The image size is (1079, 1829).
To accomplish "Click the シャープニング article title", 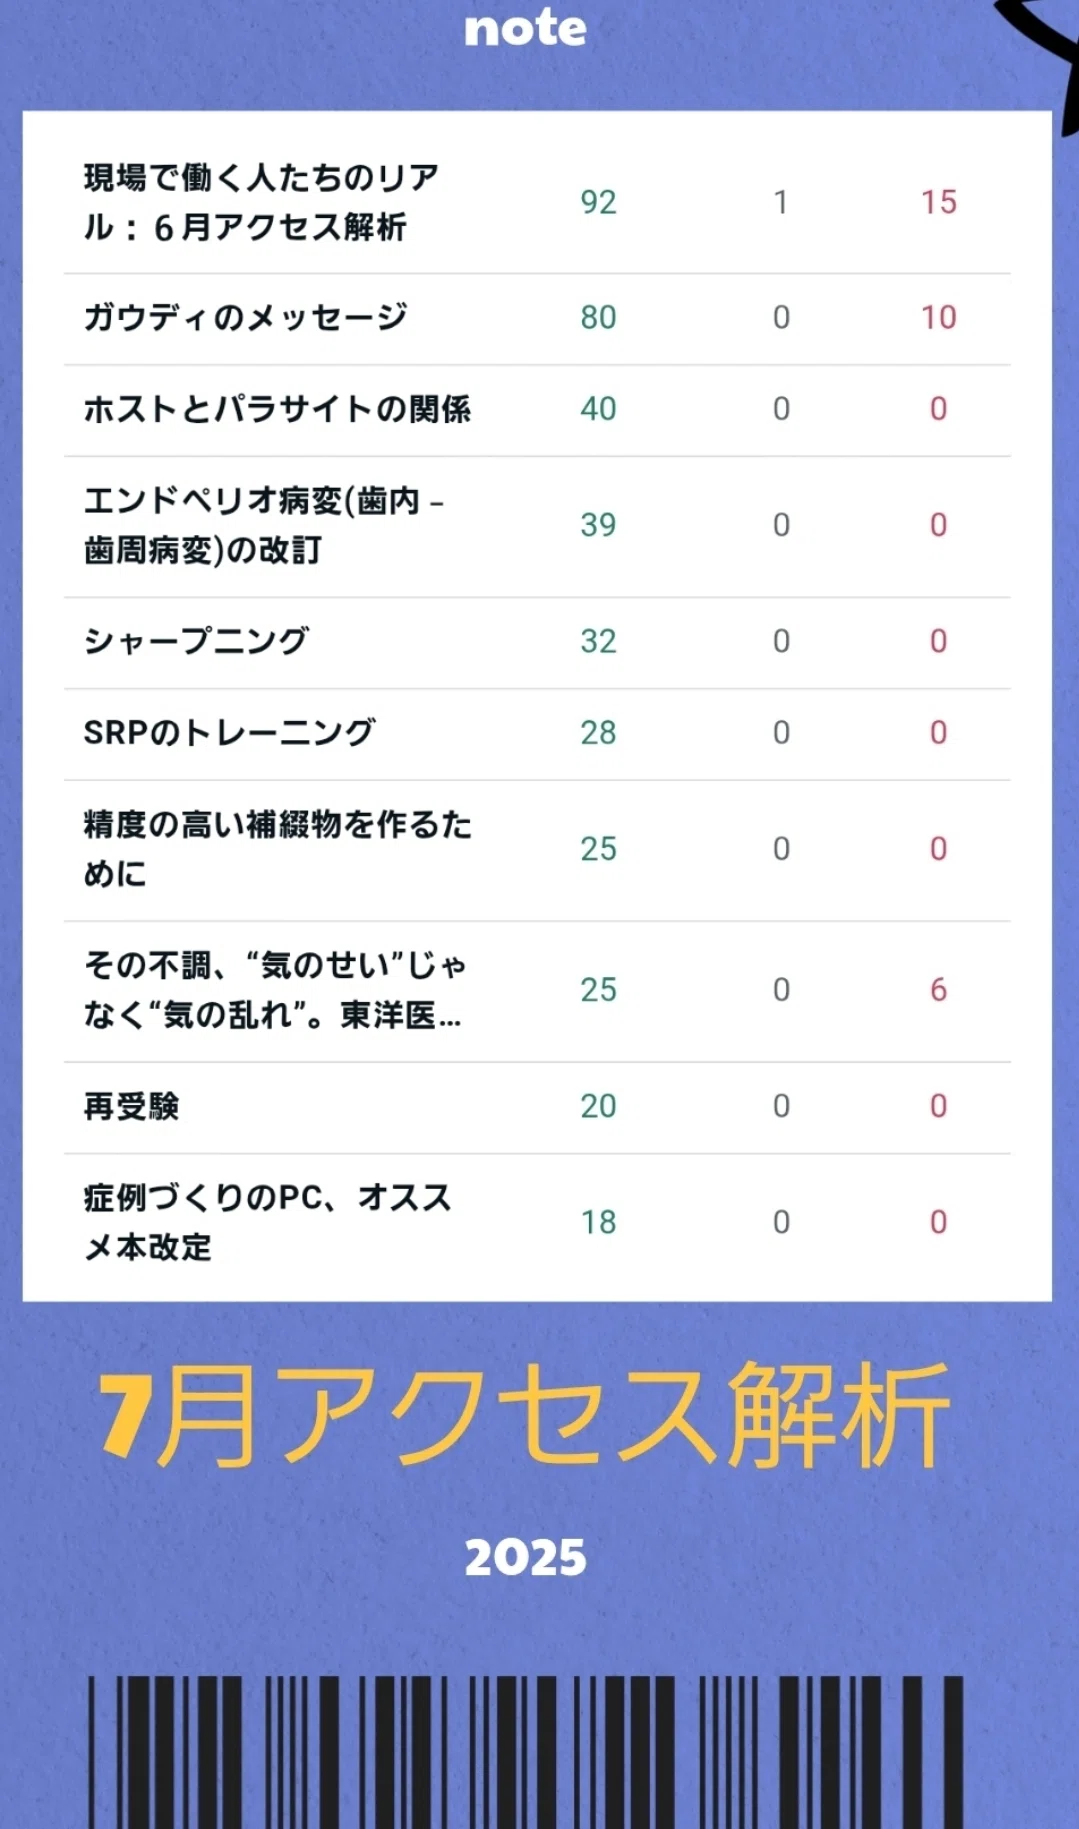I will (196, 641).
